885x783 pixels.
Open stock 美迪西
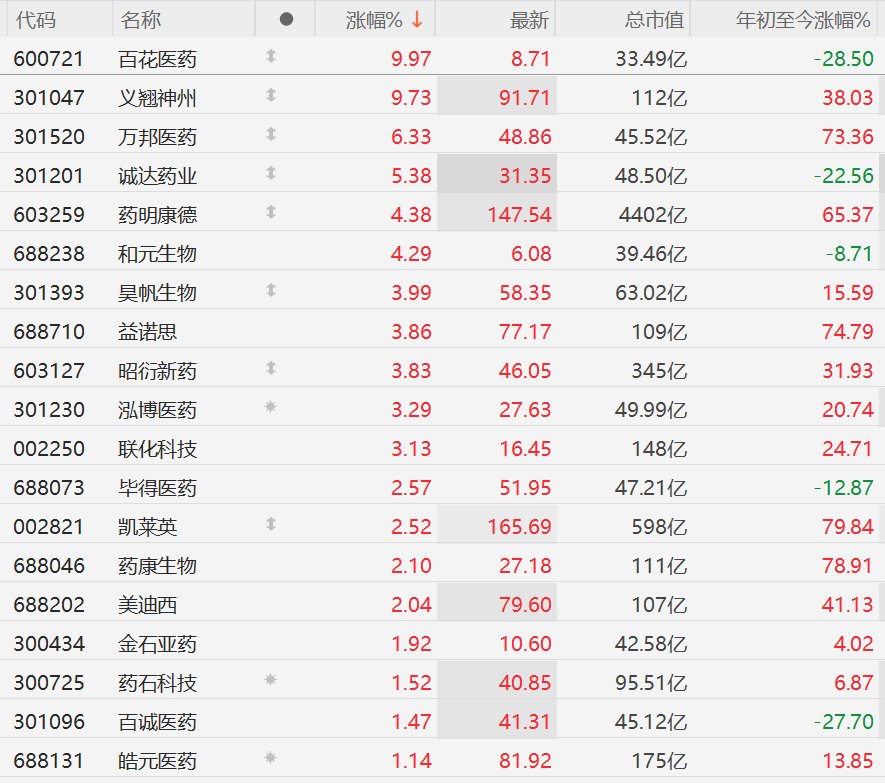tap(147, 605)
